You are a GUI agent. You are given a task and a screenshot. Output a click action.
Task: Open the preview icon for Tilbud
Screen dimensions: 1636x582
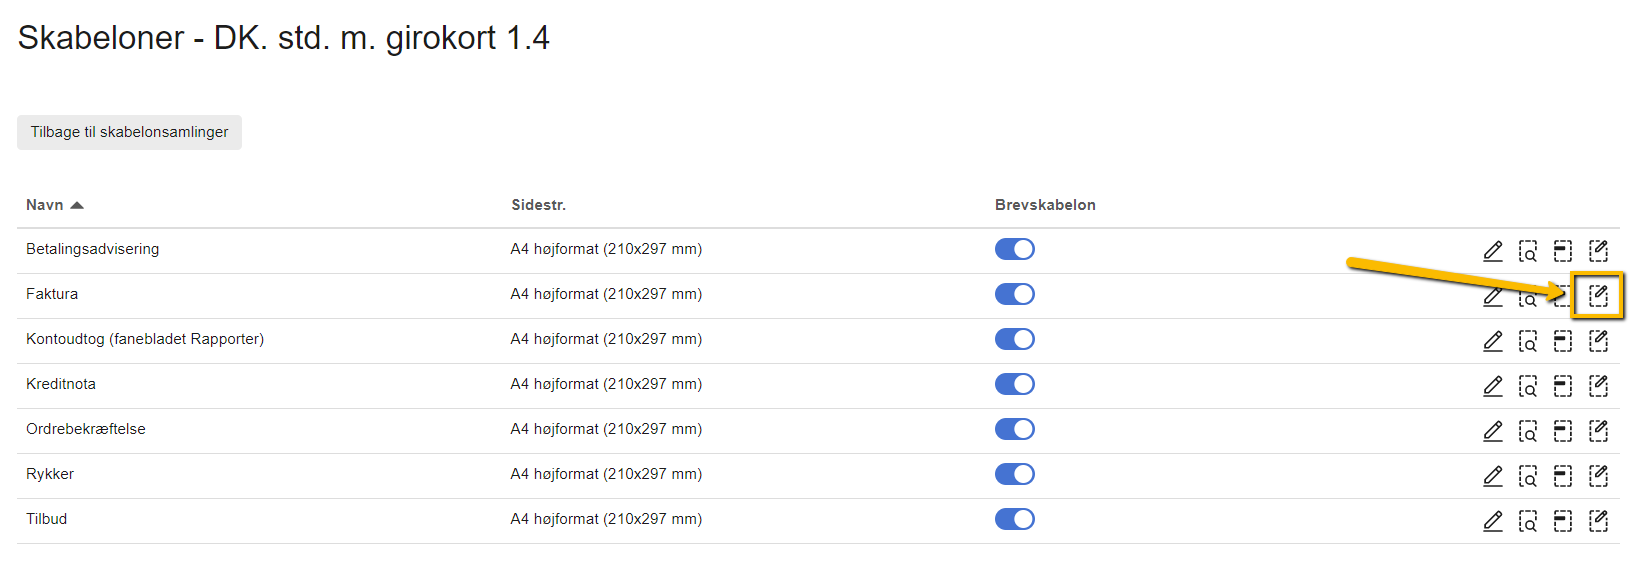tap(1530, 519)
